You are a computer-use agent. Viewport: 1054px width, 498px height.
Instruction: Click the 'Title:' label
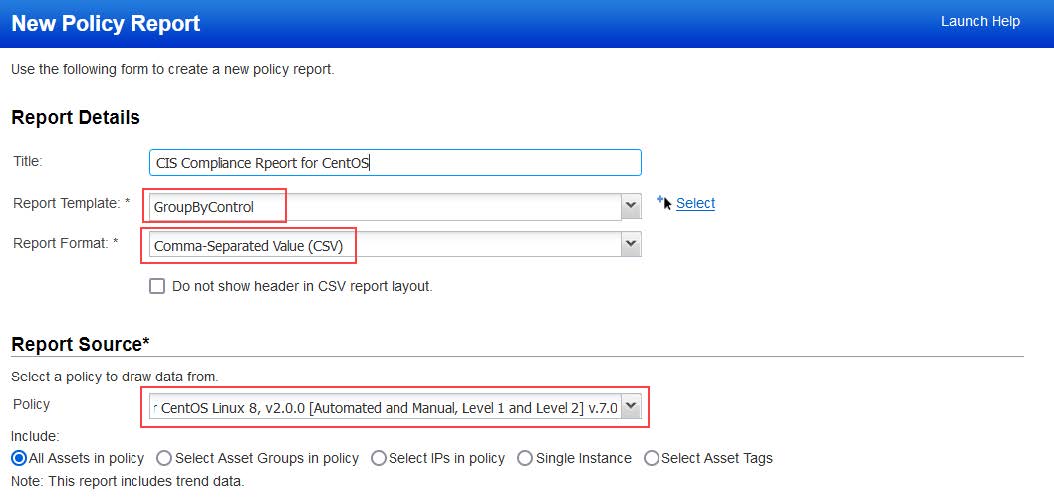pos(28,161)
